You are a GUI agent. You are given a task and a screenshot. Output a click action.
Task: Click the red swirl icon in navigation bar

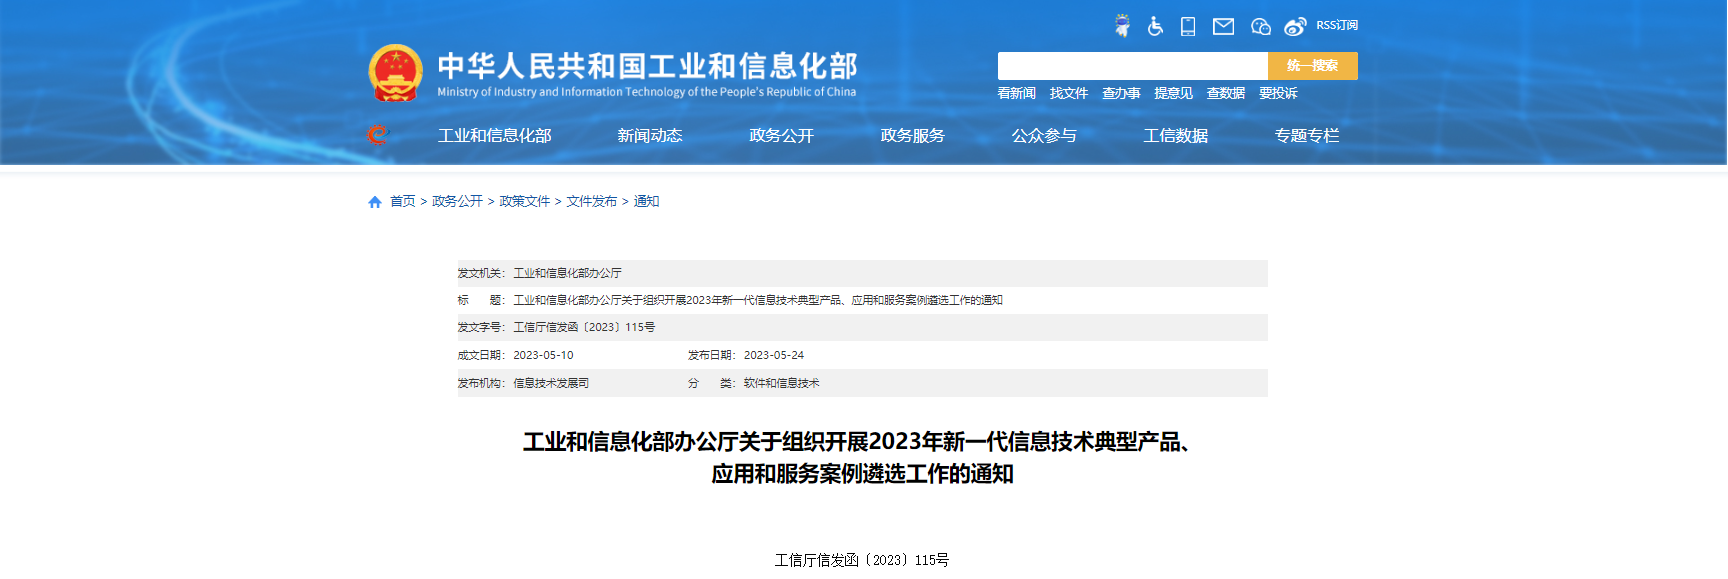click(377, 135)
